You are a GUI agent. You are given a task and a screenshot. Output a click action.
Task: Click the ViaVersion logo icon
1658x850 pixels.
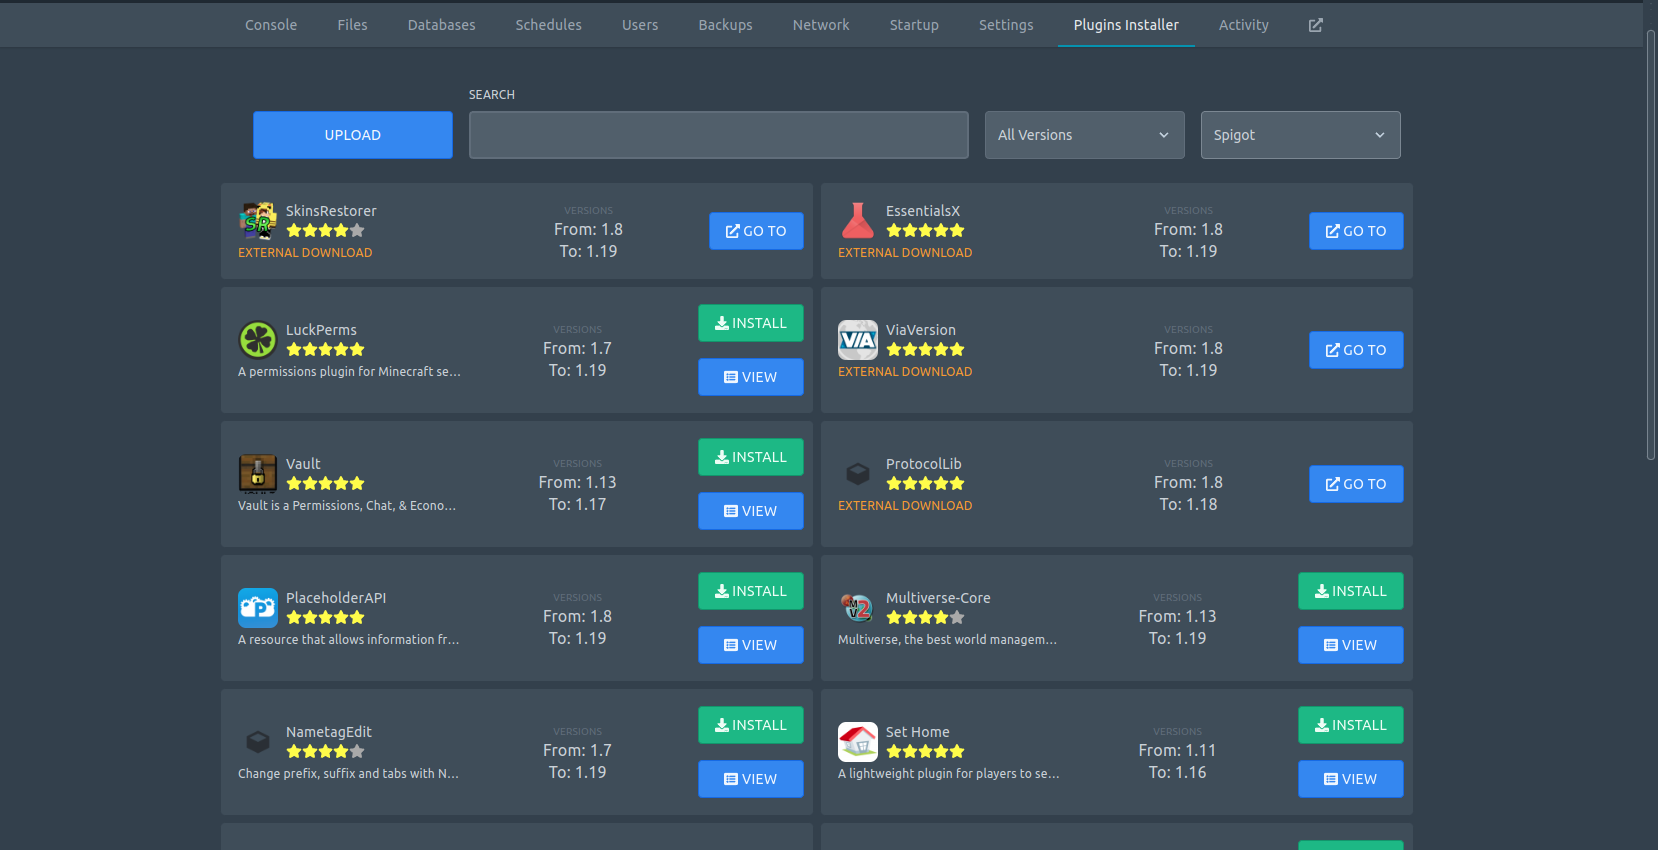click(858, 340)
